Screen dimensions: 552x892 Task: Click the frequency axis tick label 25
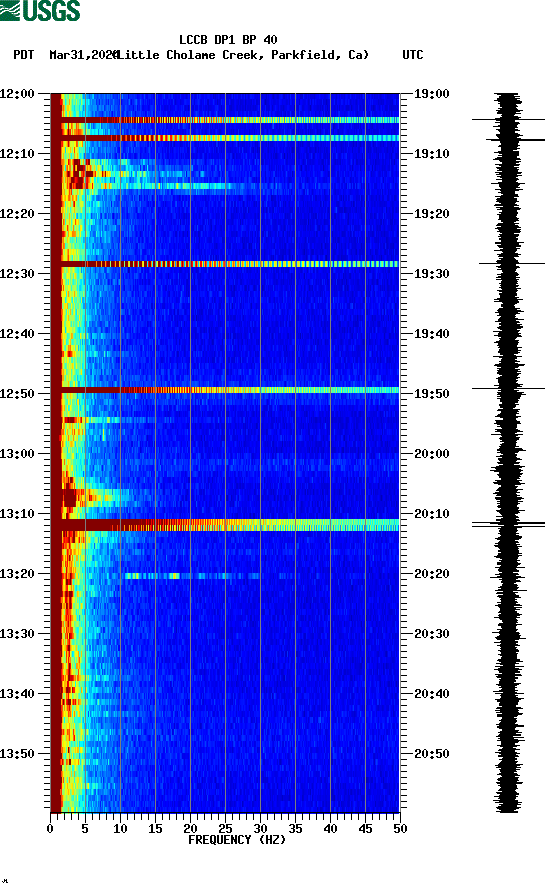[x=225, y=829]
